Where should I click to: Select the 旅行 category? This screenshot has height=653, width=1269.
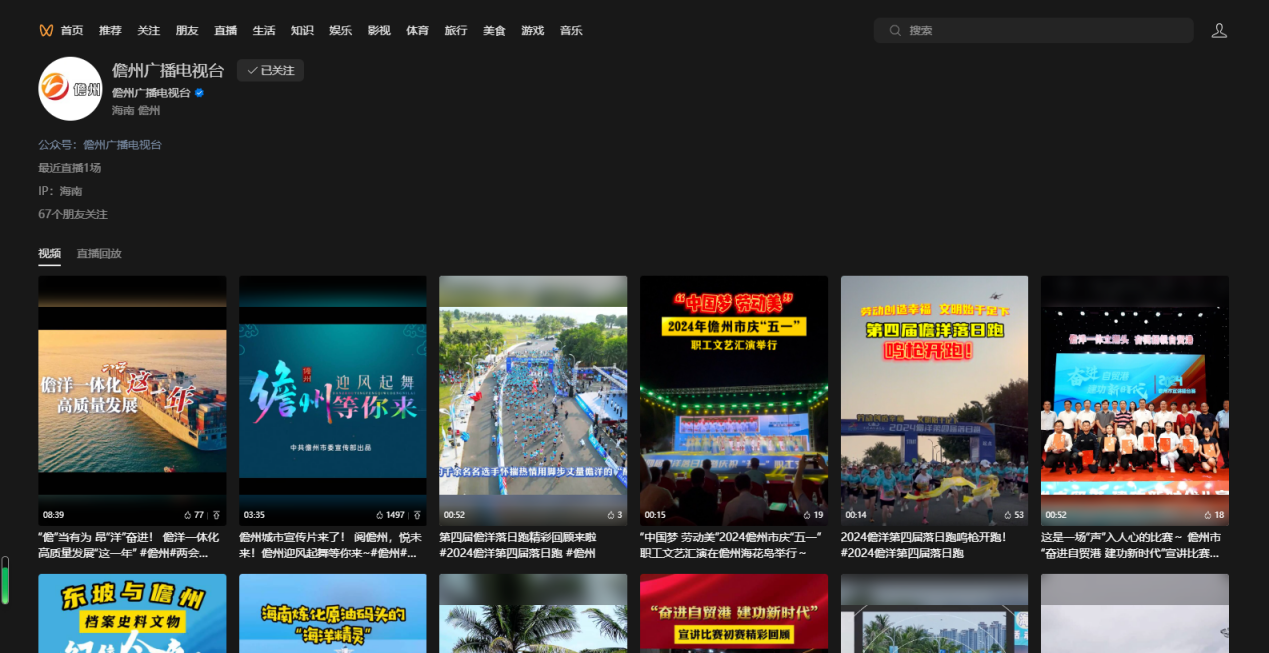[456, 31]
